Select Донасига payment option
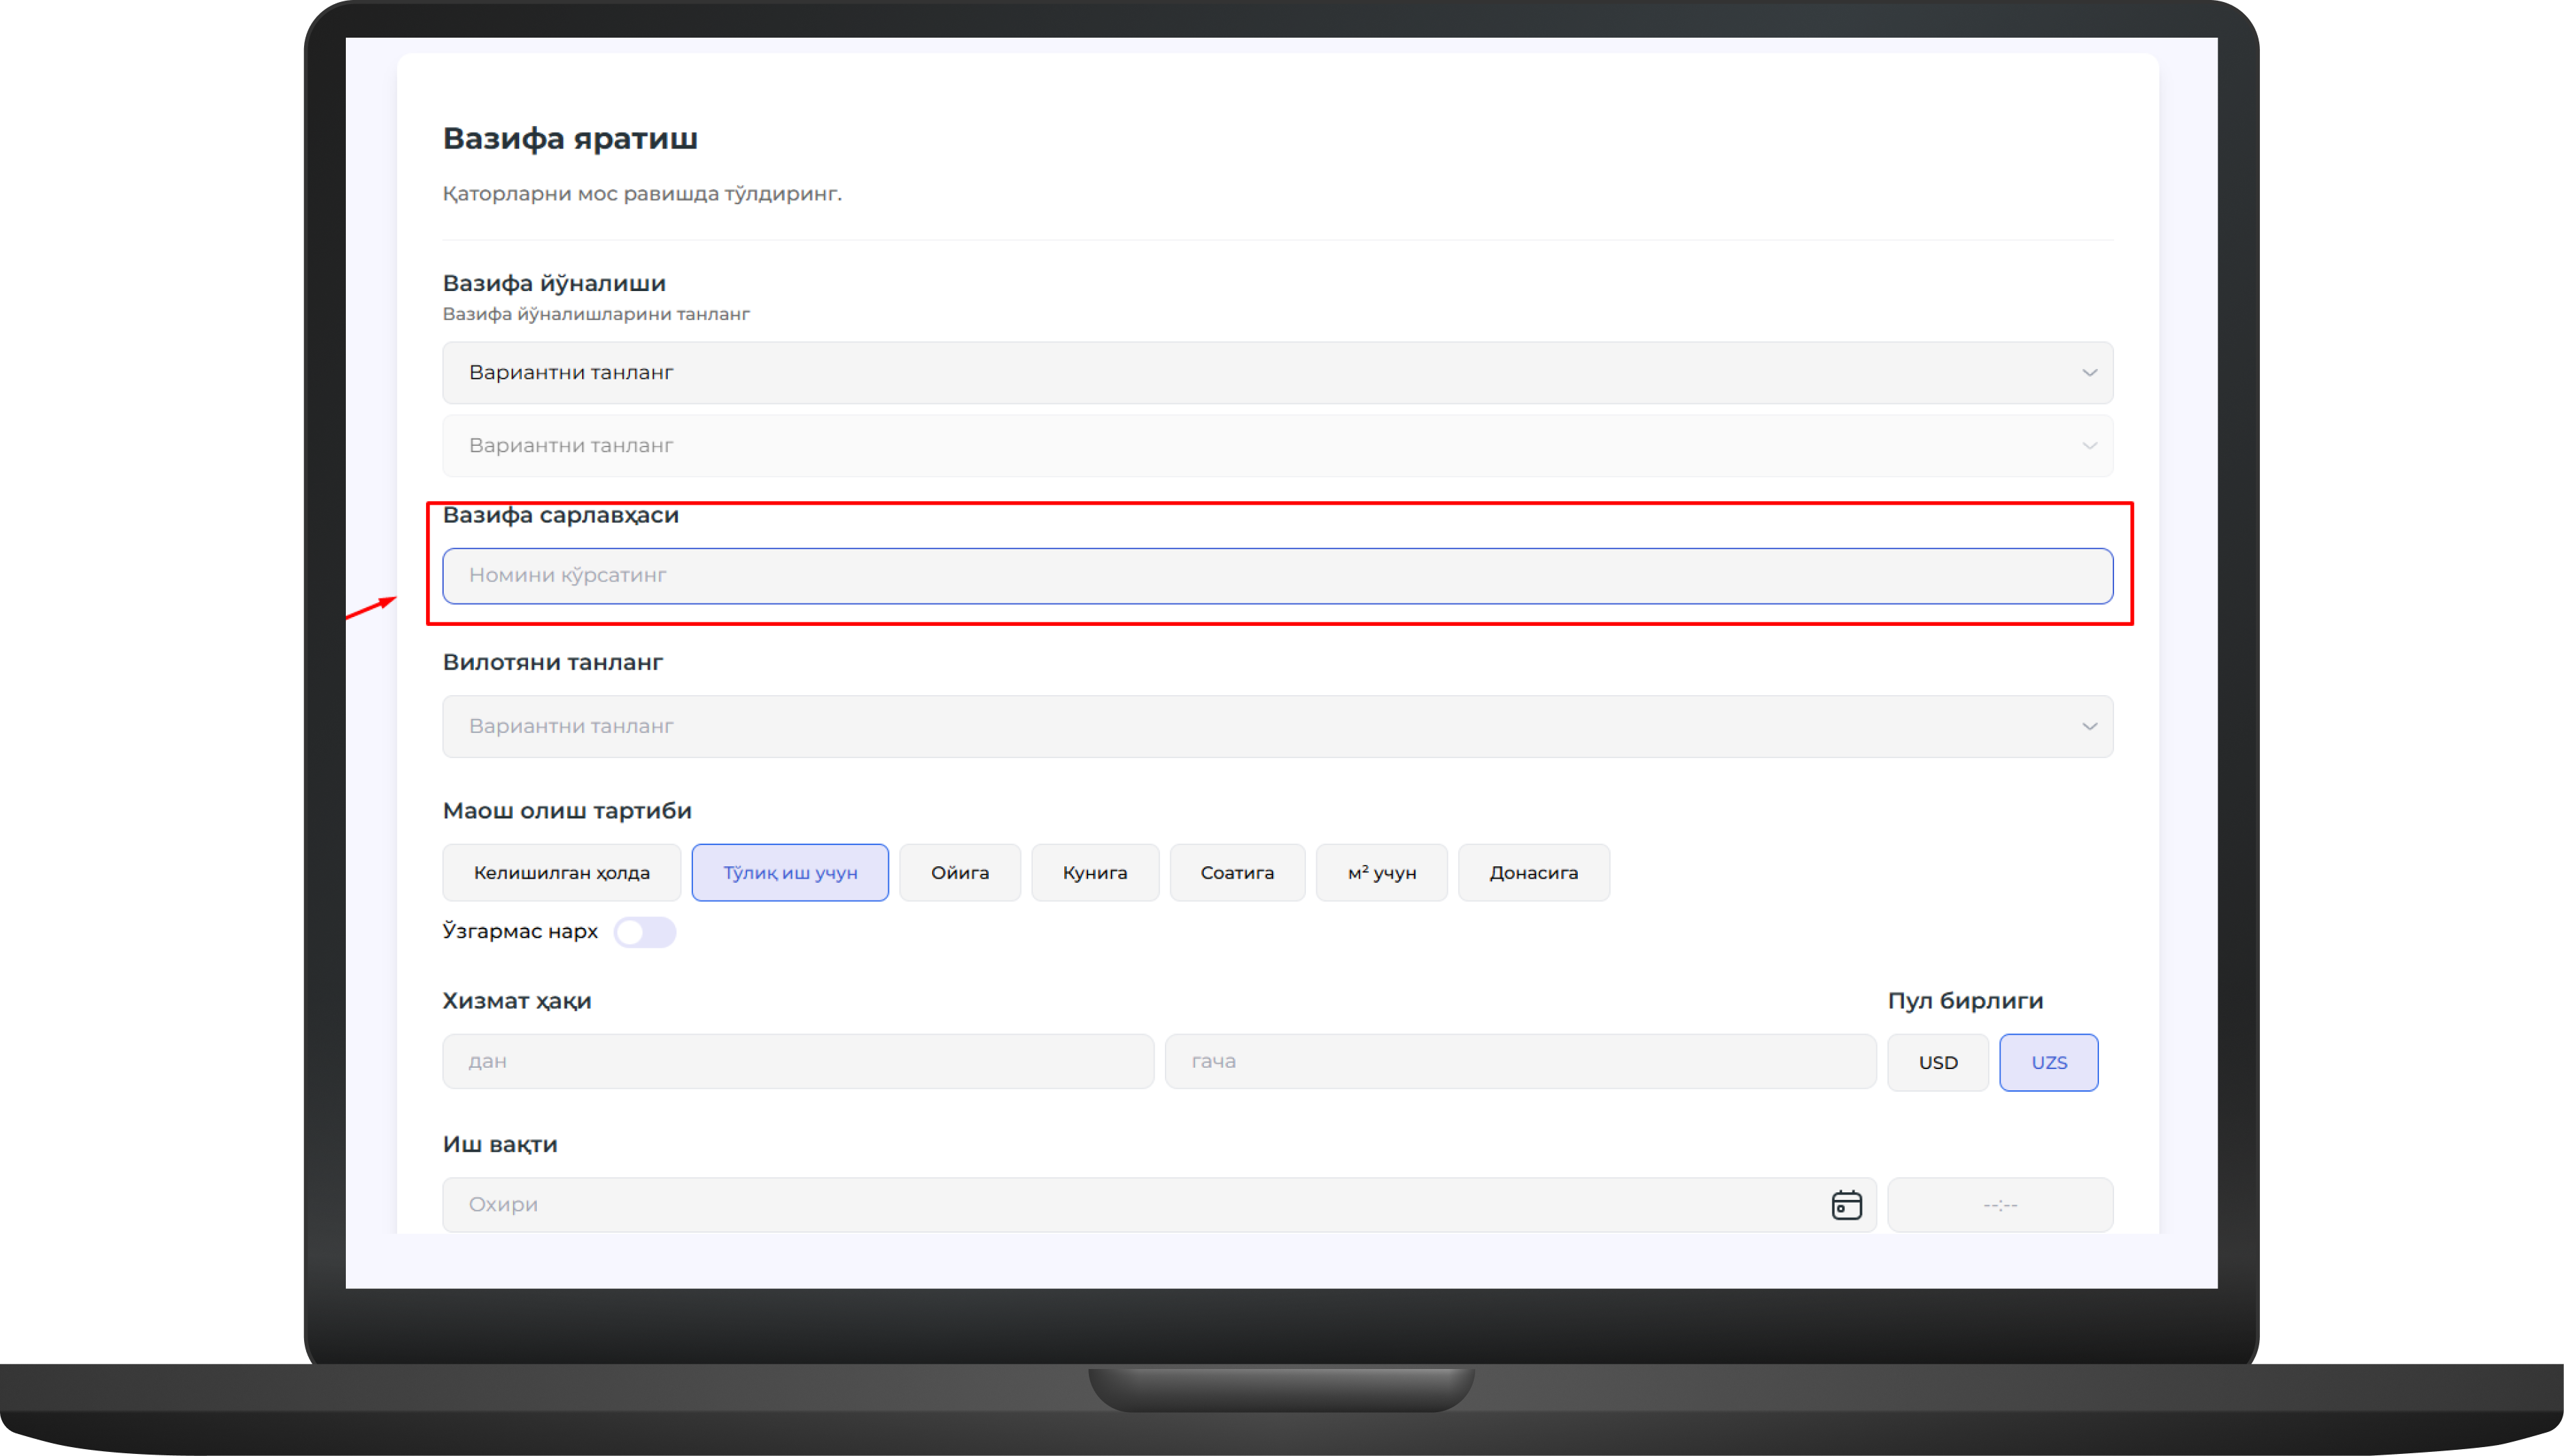This screenshot has width=2564, height=1456. tap(1533, 873)
